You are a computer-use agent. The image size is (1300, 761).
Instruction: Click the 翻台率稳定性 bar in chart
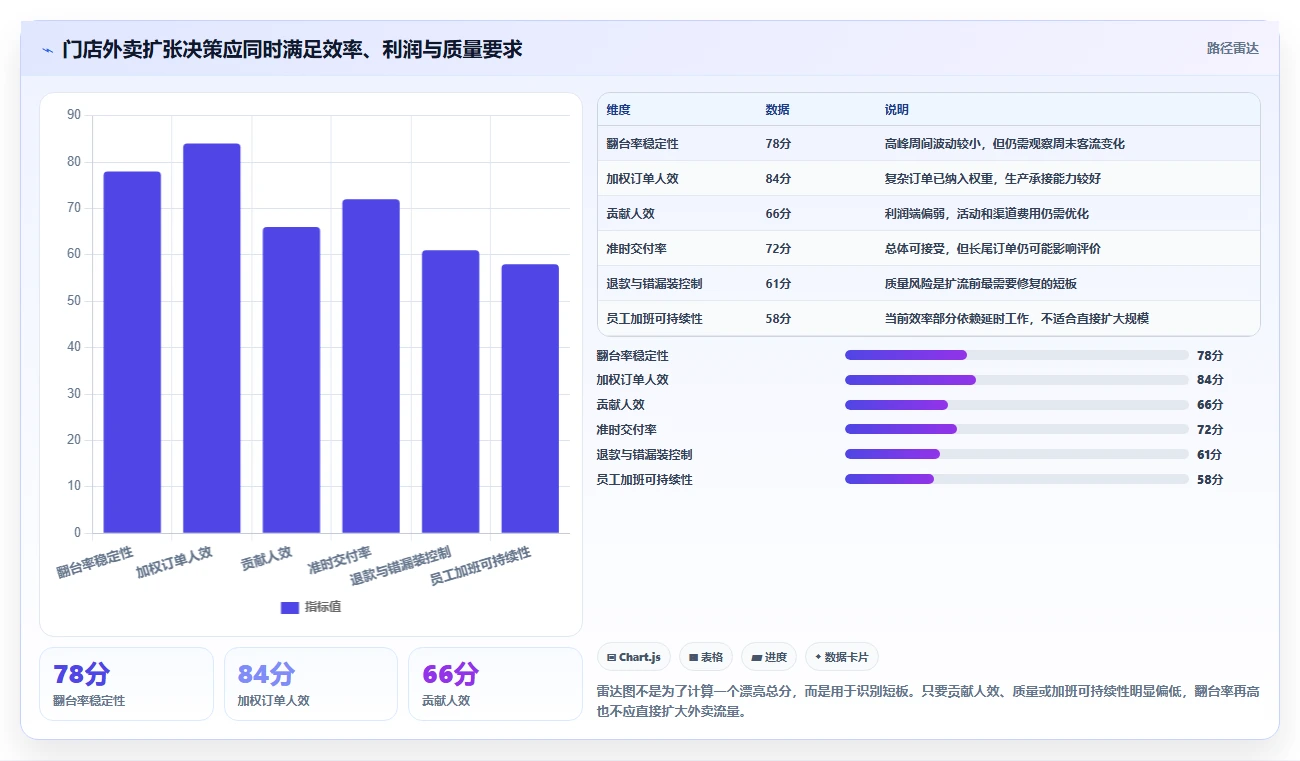(x=132, y=352)
